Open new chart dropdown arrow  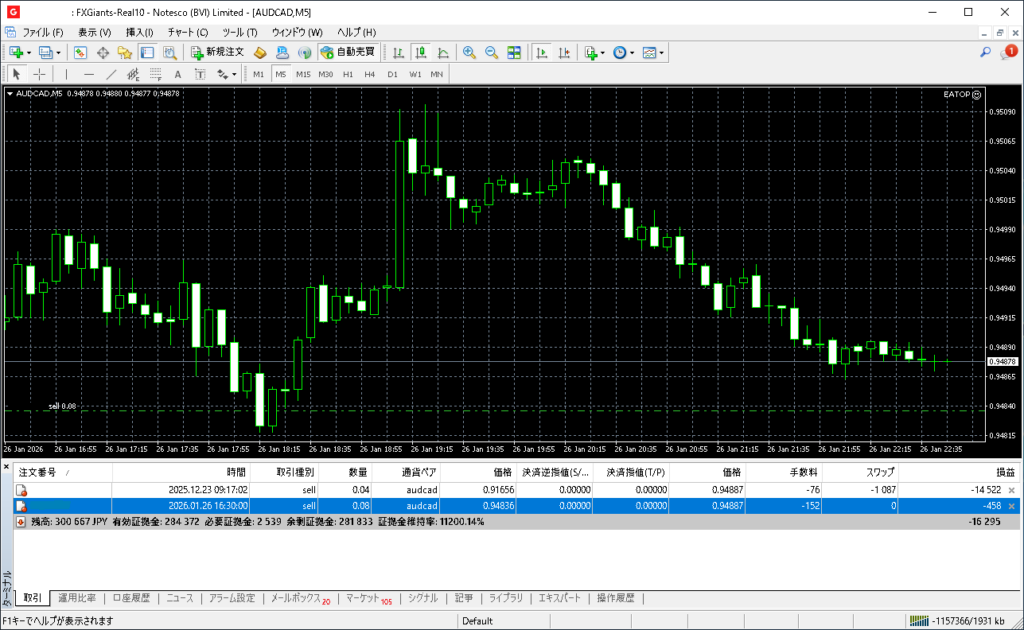coord(29,52)
